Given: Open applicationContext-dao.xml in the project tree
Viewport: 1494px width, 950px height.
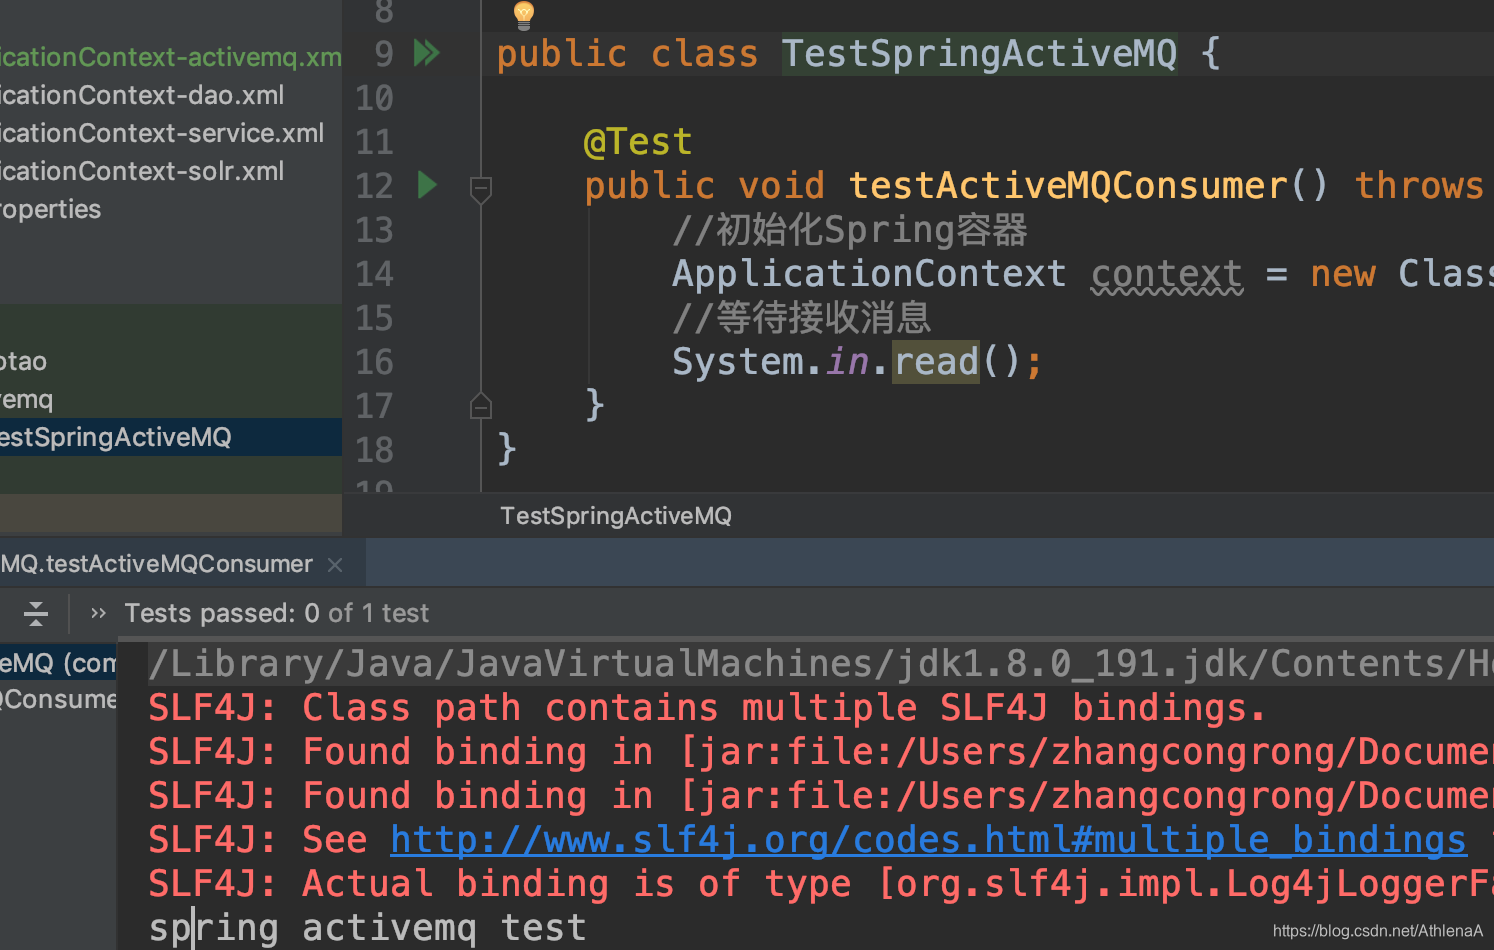Looking at the screenshot, I should click(142, 95).
